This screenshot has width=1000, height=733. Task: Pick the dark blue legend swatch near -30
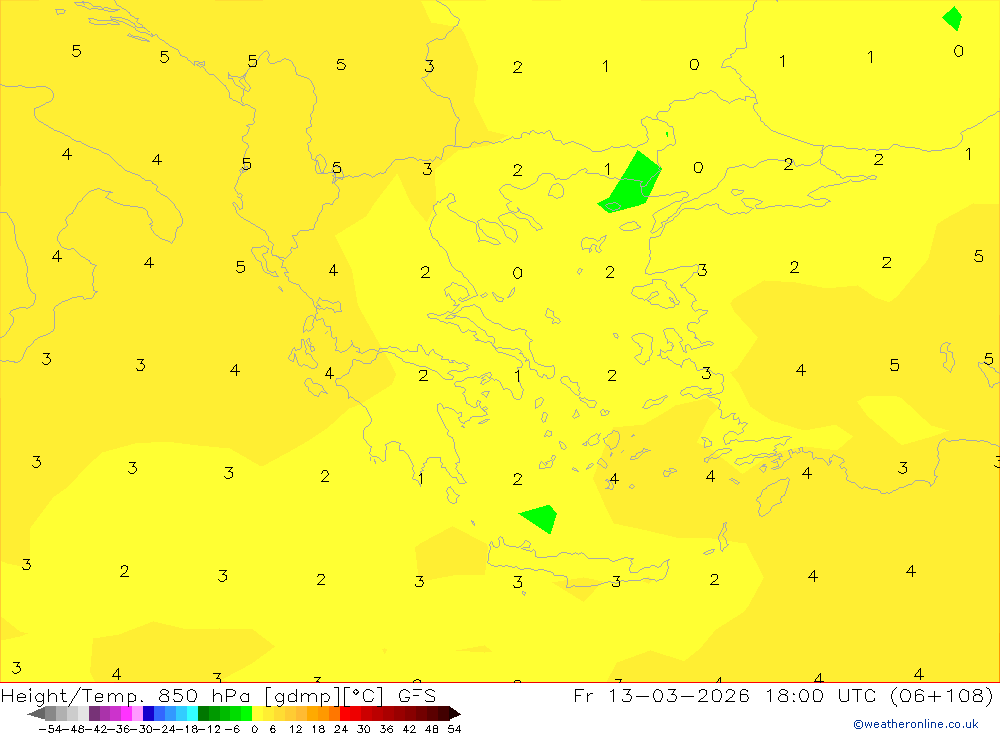(x=148, y=714)
